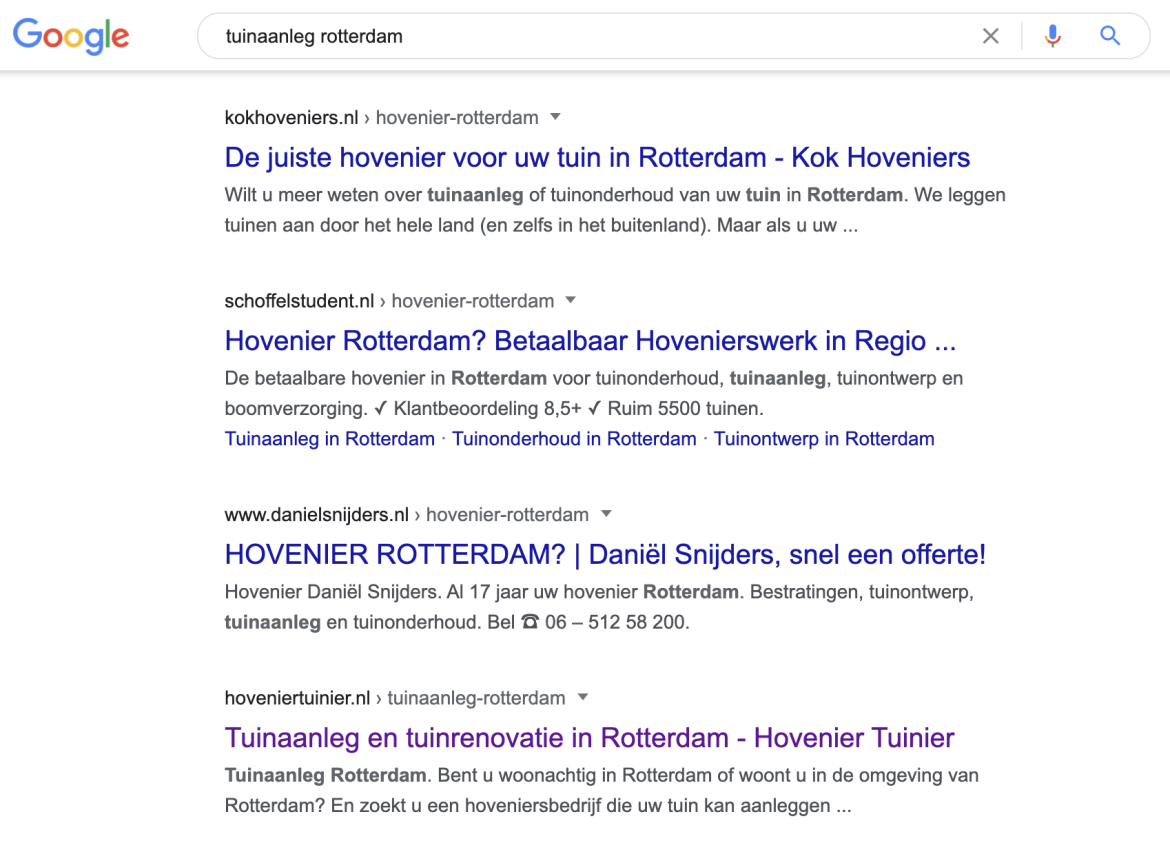Open the 'De juiste hovenier voor uw tuin' result
Image resolution: width=1170 pixels, height=852 pixels.
coord(597,157)
